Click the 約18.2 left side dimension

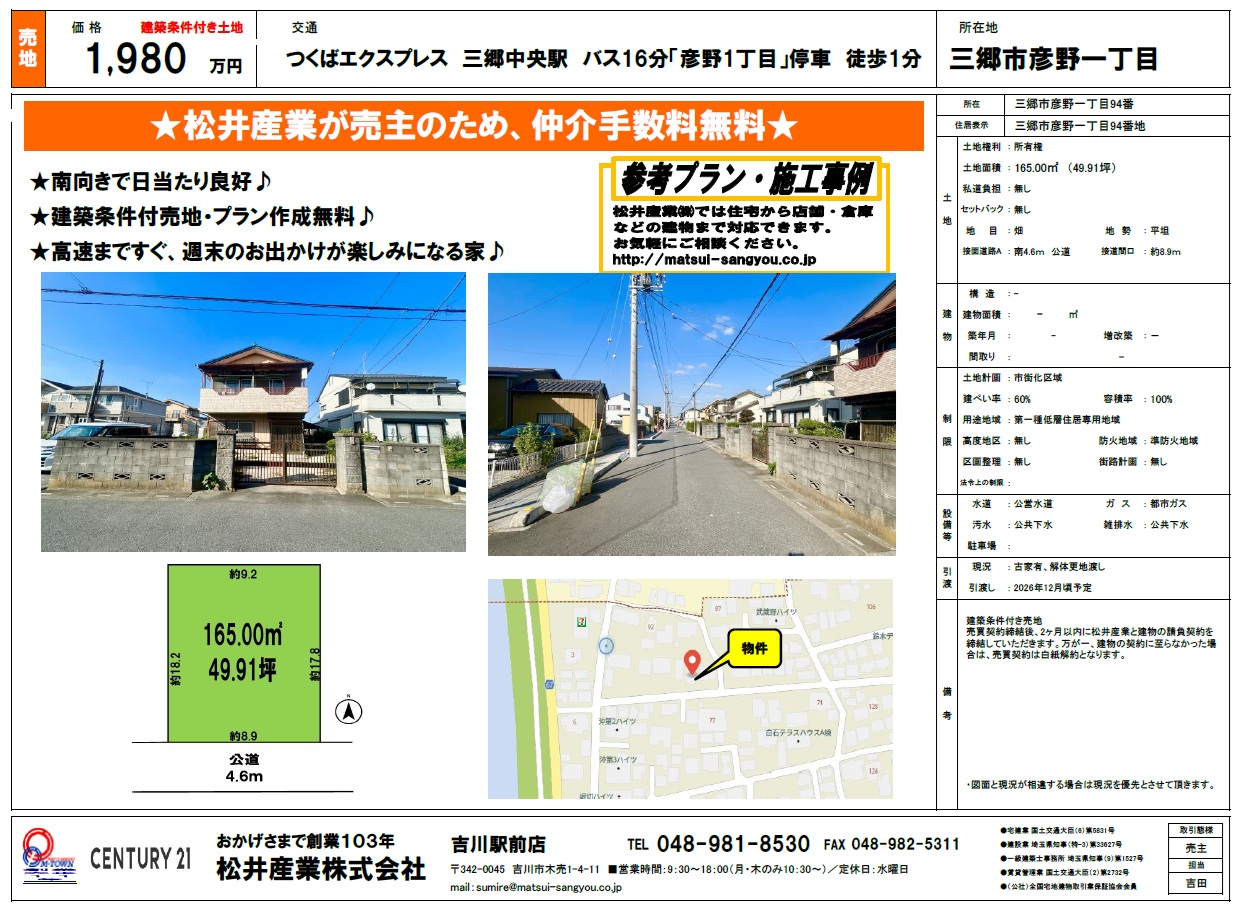pos(176,670)
